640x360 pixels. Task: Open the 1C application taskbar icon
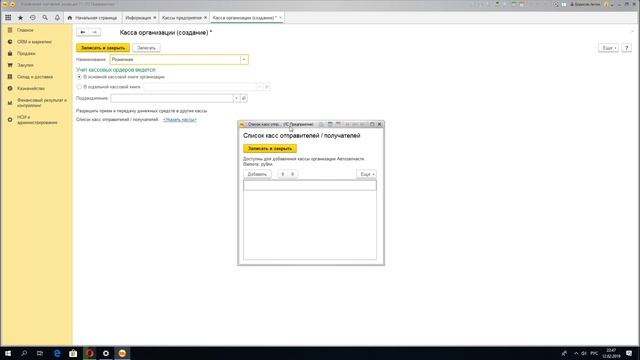[x=122, y=353]
